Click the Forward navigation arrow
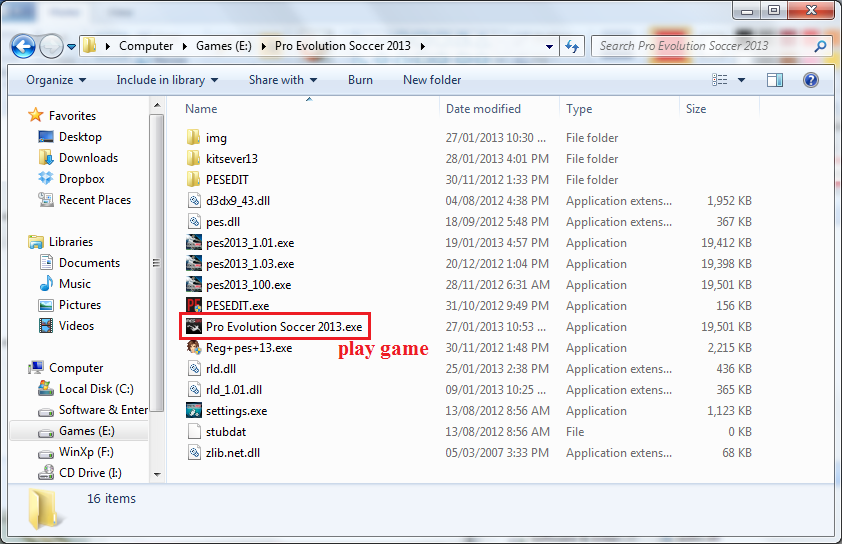This screenshot has width=842, height=544. 52,47
